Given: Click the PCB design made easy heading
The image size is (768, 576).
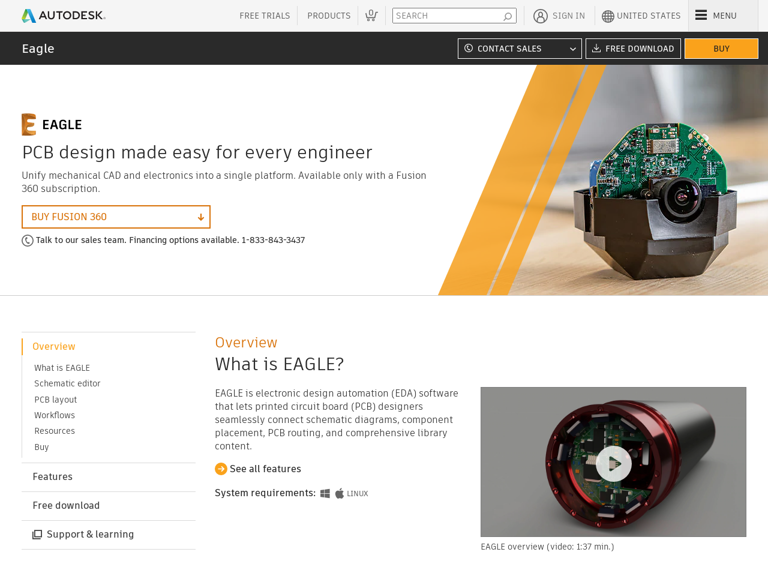Looking at the screenshot, I should click(197, 152).
